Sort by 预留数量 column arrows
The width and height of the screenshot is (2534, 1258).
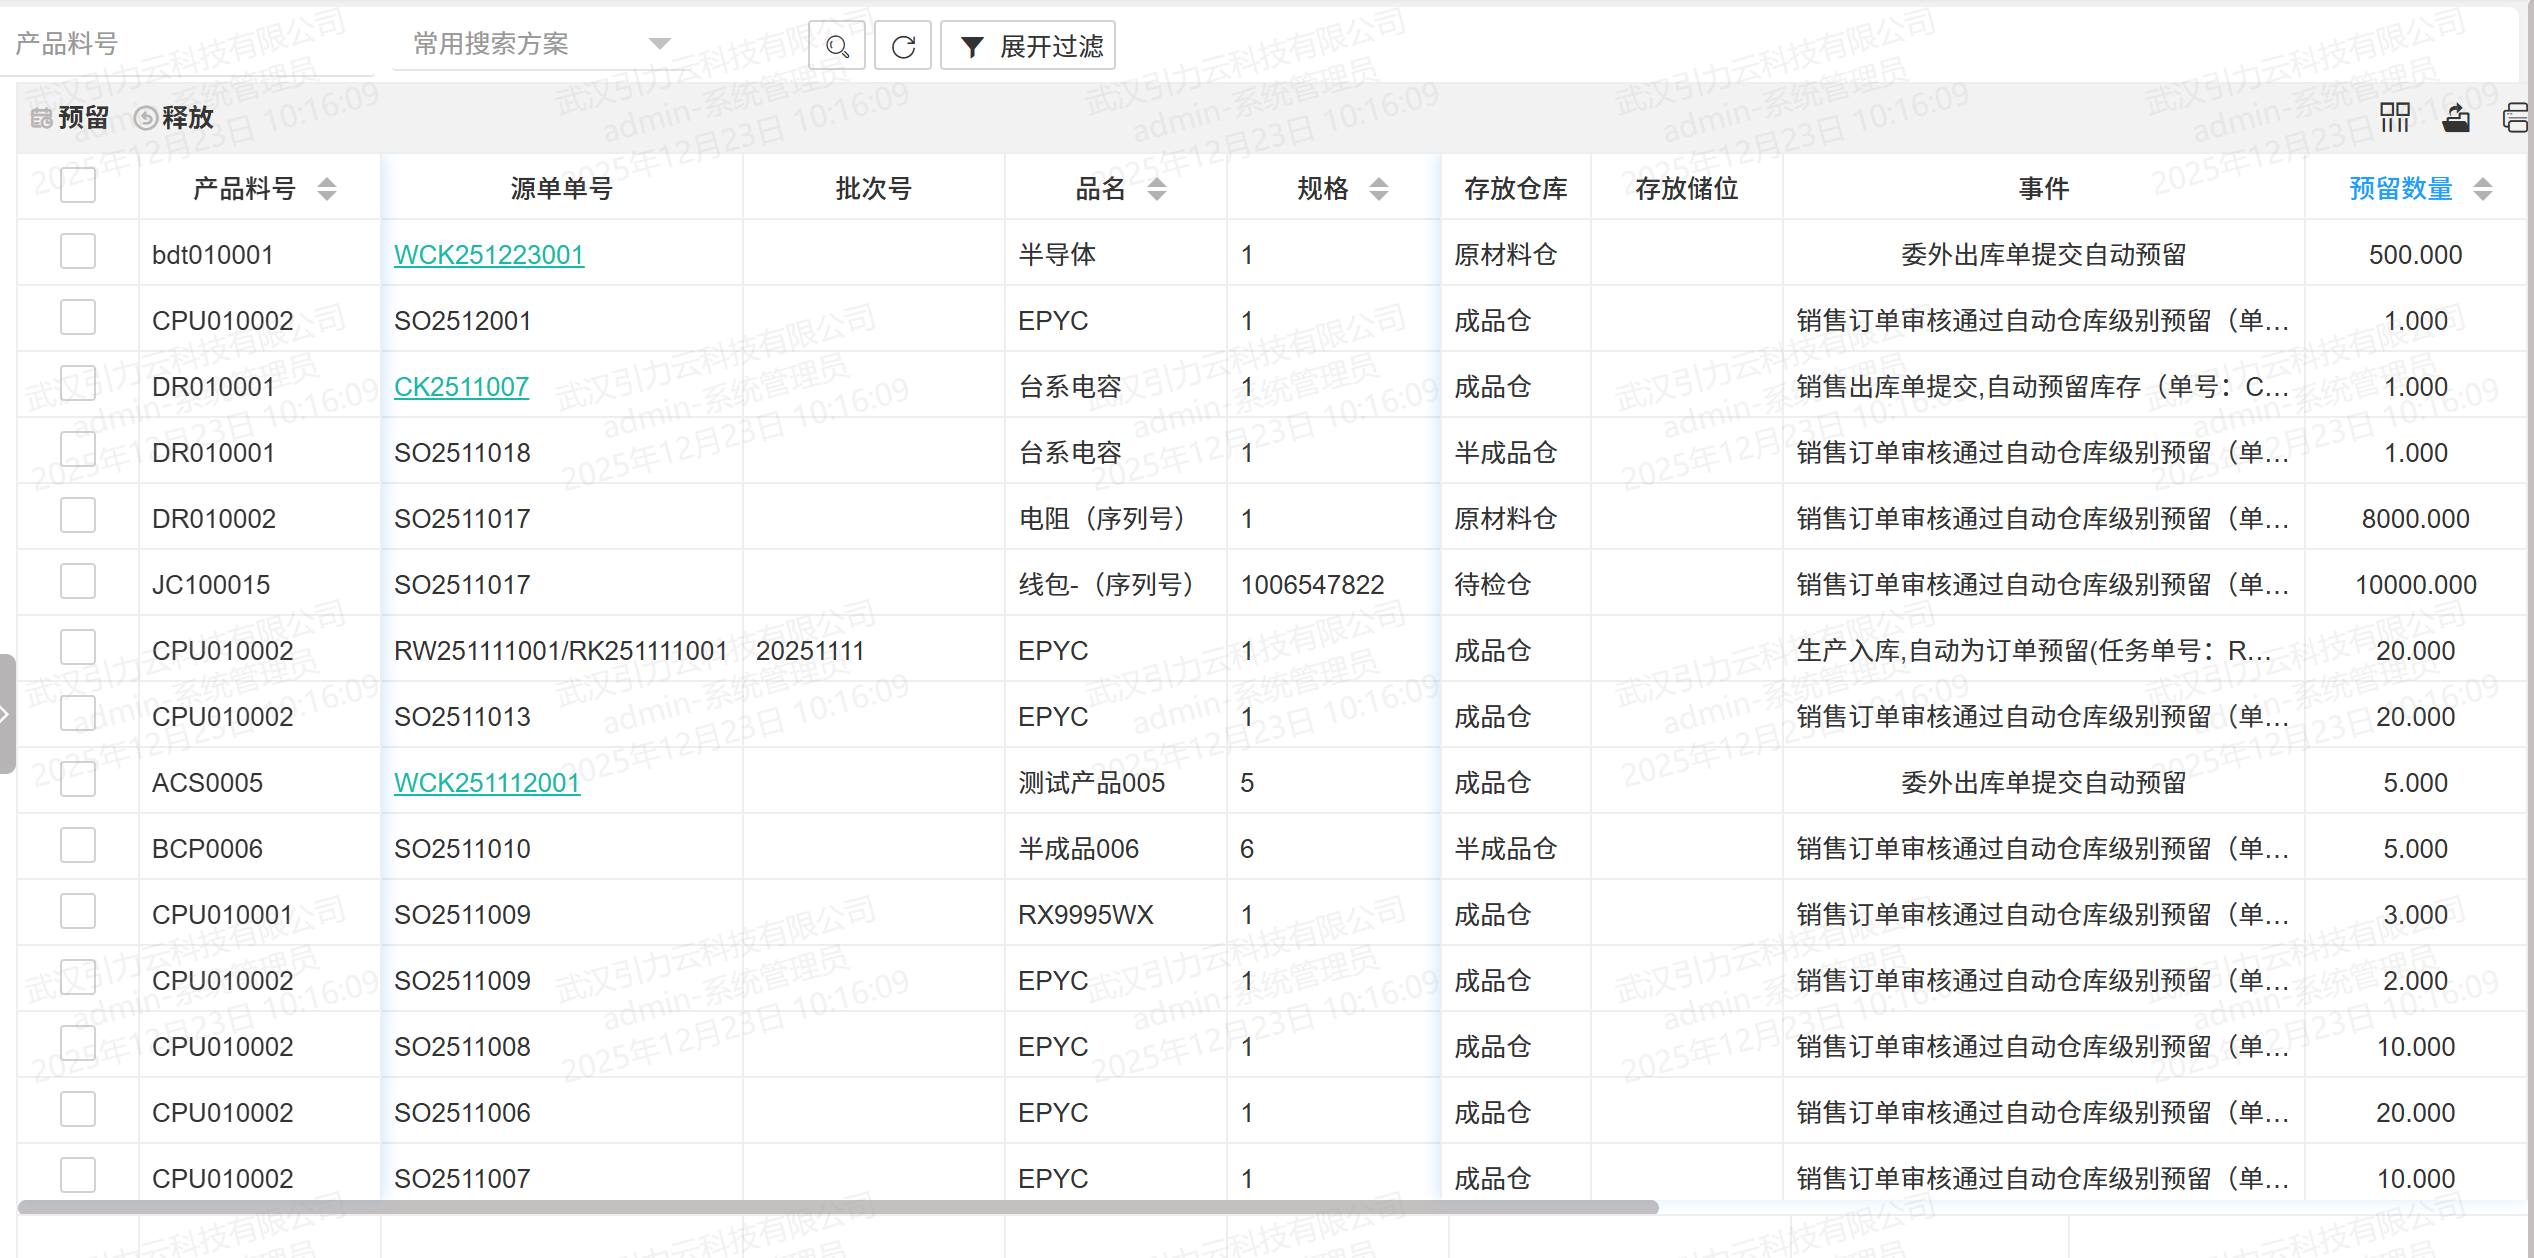point(2482,188)
